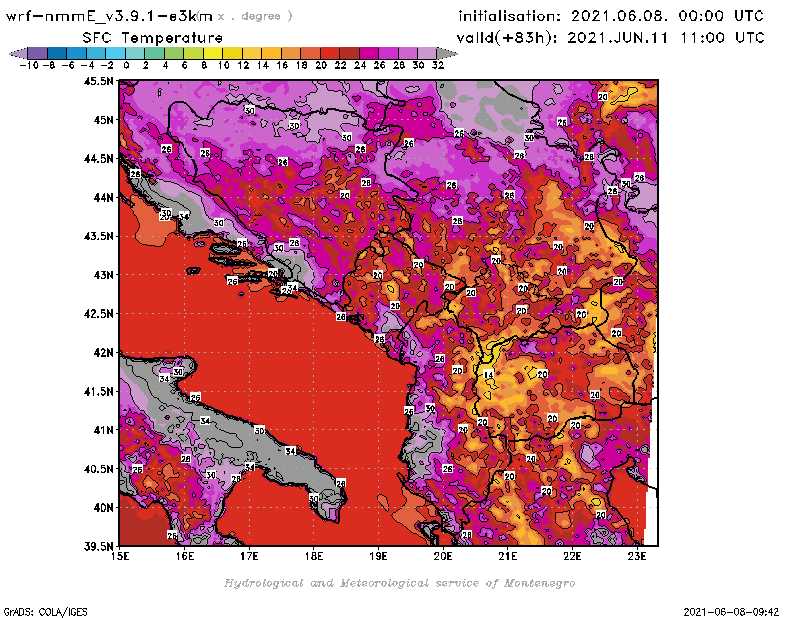
Task: Click the '45N' latitude axis label
Action: pos(104,120)
